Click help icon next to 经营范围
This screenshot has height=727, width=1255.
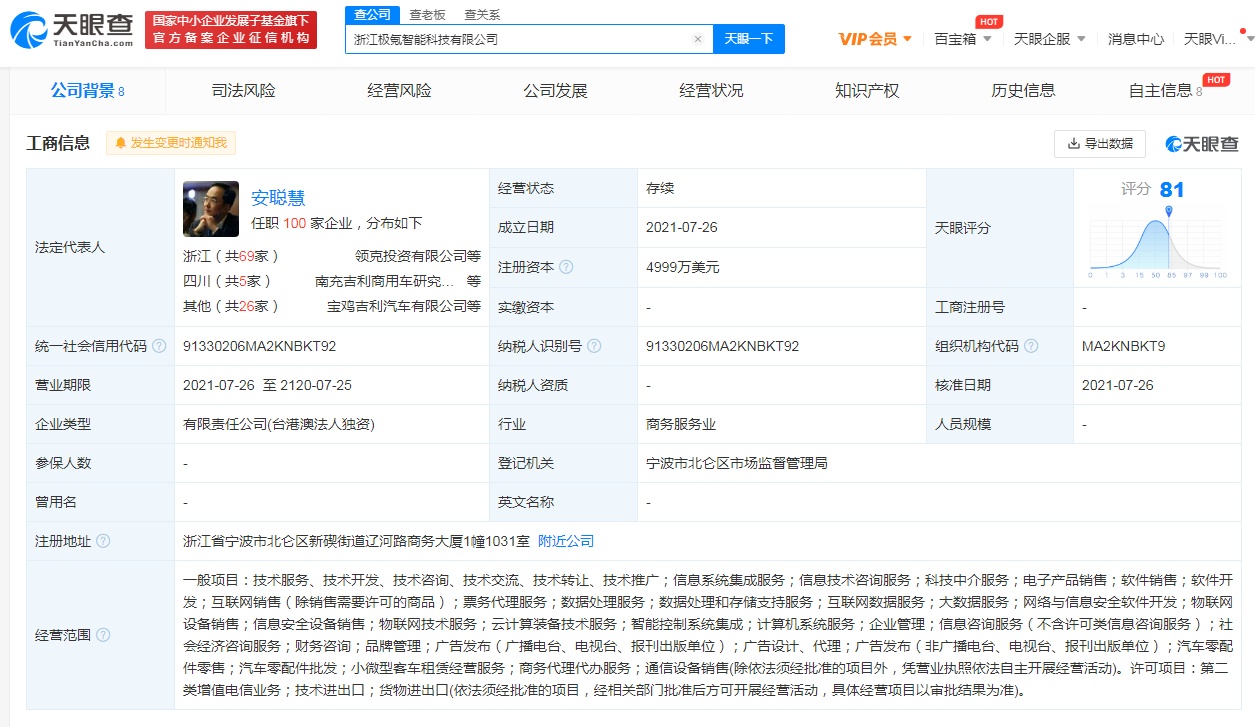coord(104,635)
